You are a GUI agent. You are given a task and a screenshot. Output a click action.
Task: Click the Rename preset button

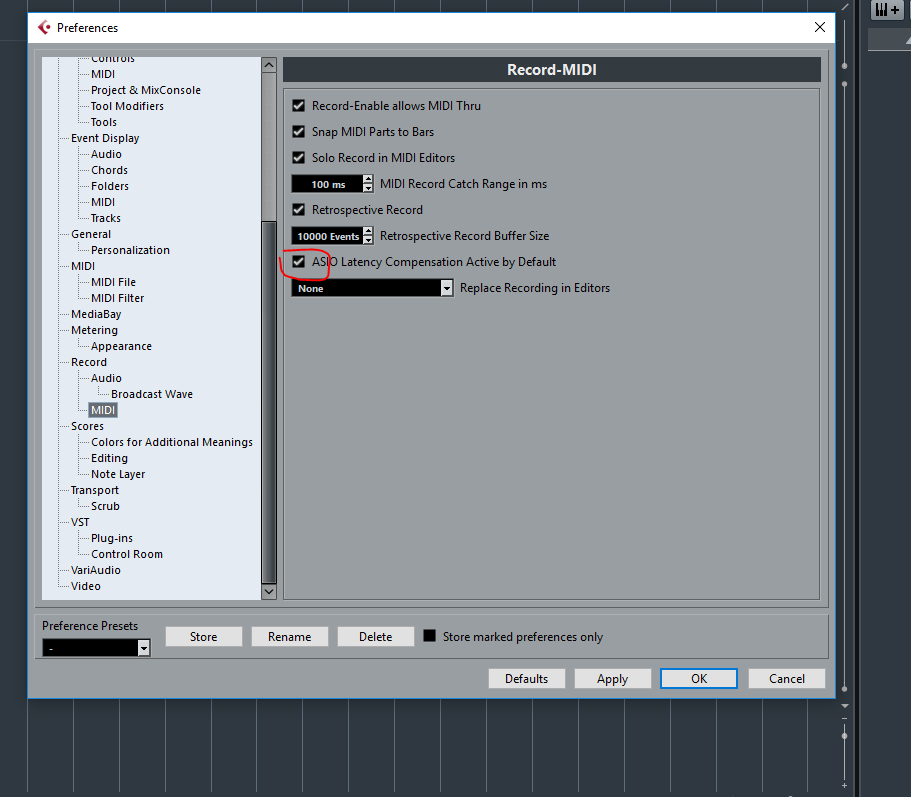click(289, 637)
